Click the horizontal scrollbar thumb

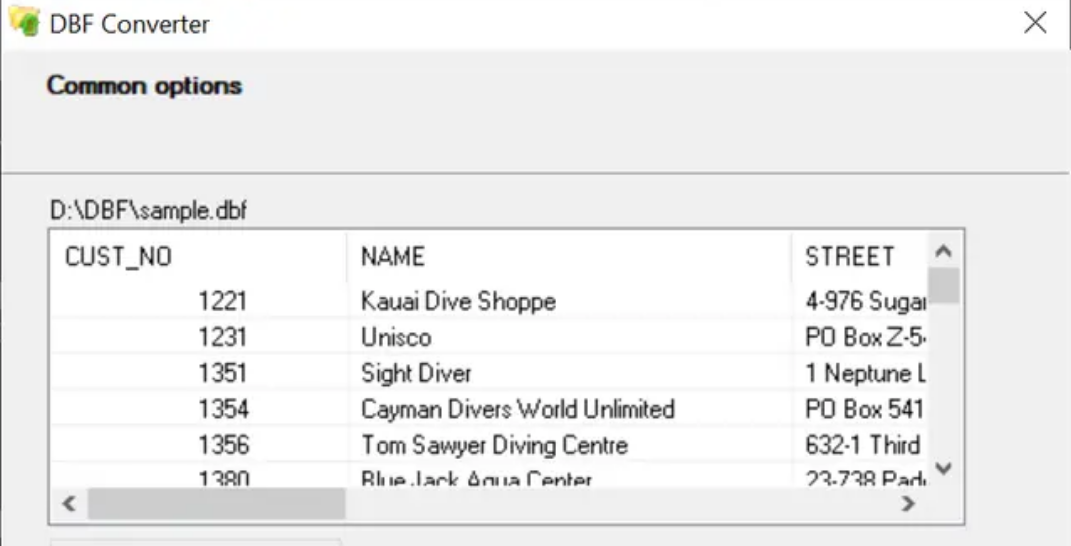(x=216, y=505)
